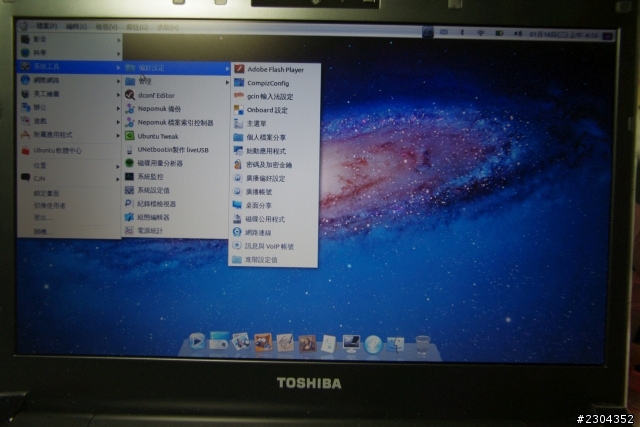The height and width of the screenshot is (427, 640).
Task: Open the Finder face icon in the dock
Action: [395, 345]
